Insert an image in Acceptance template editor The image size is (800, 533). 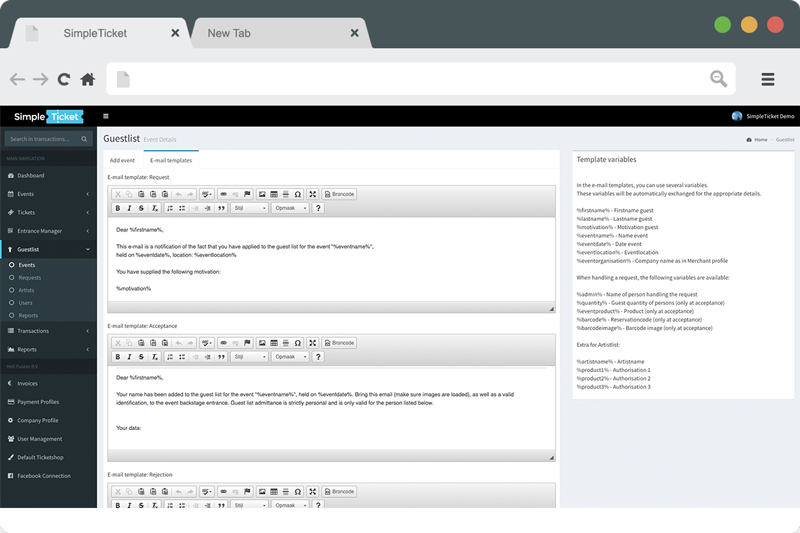click(262, 343)
